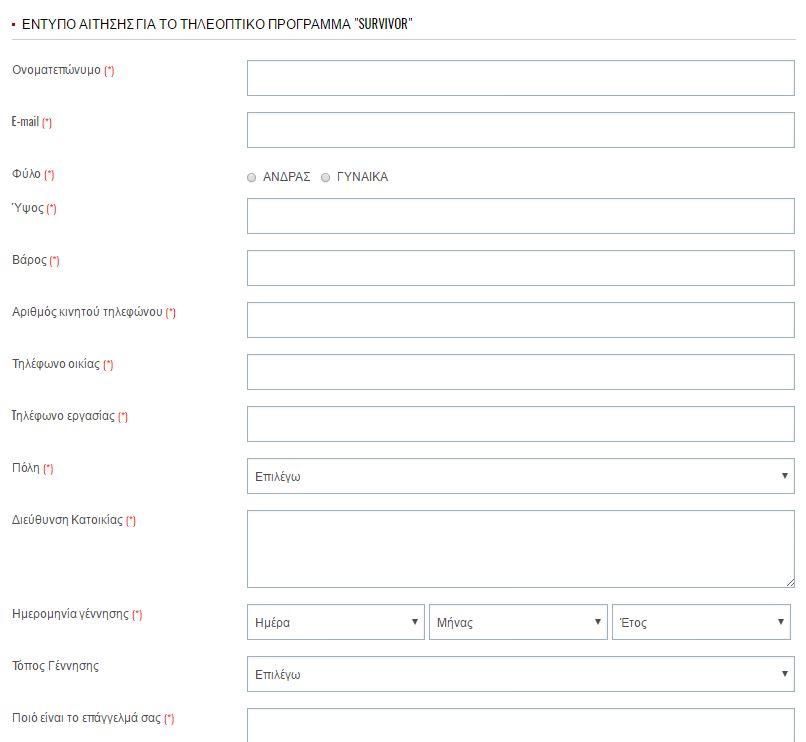Click the Ύψος input field
The height and width of the screenshot is (742, 806).
tap(520, 216)
